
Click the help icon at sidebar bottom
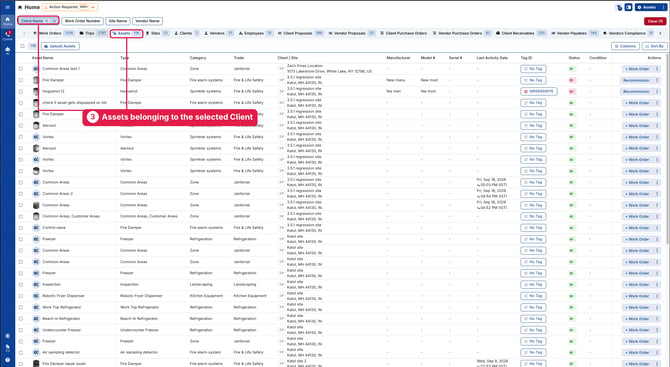click(7, 360)
